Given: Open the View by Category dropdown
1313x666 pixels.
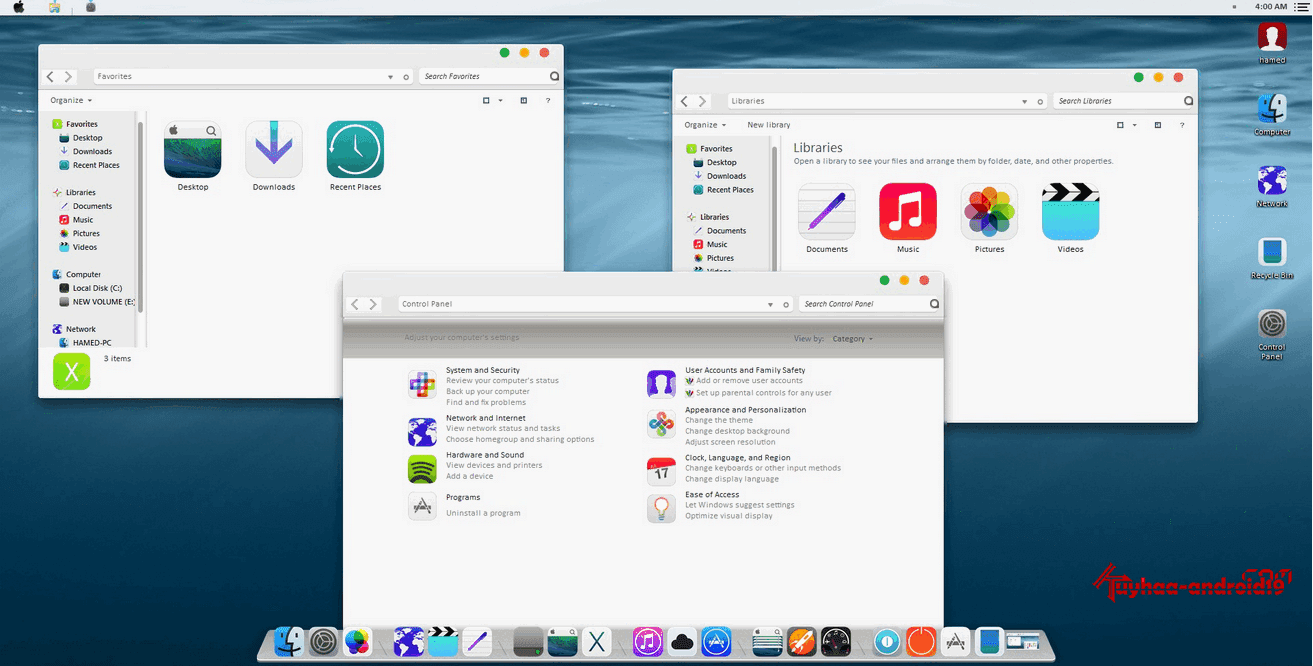Looking at the screenshot, I should pyautogui.click(x=852, y=339).
